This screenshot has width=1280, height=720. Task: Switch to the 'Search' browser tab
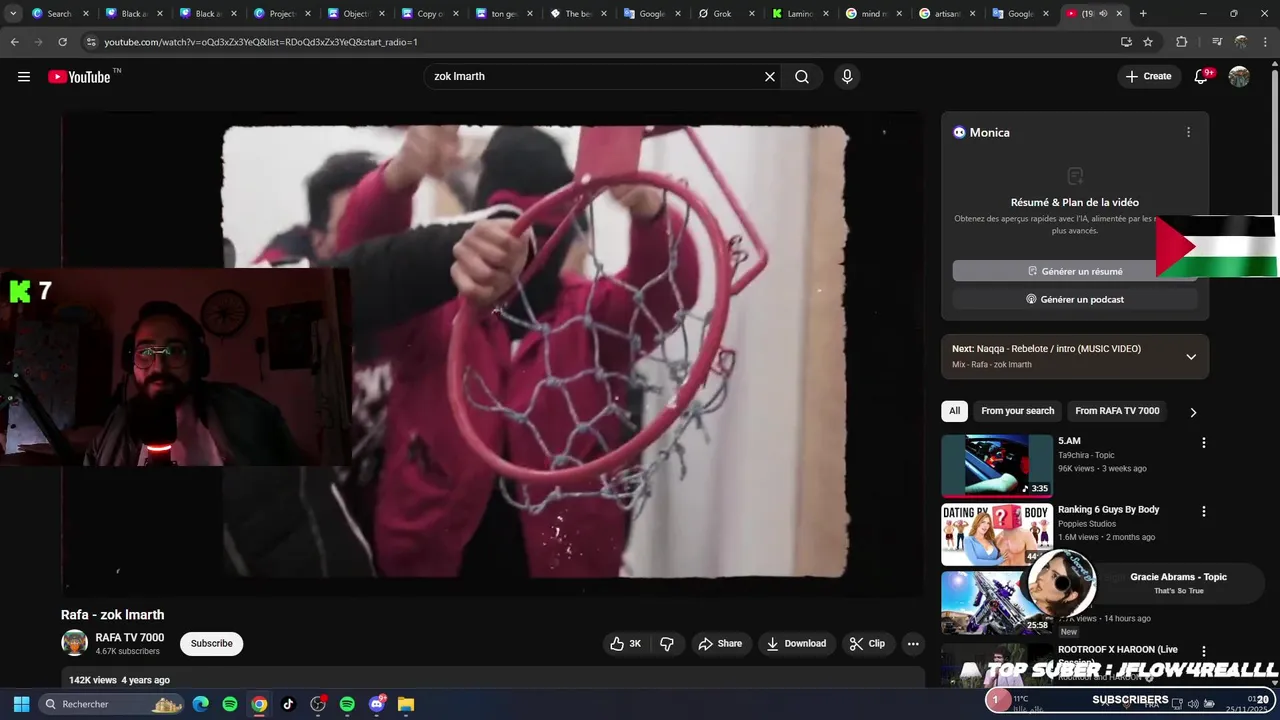click(58, 14)
